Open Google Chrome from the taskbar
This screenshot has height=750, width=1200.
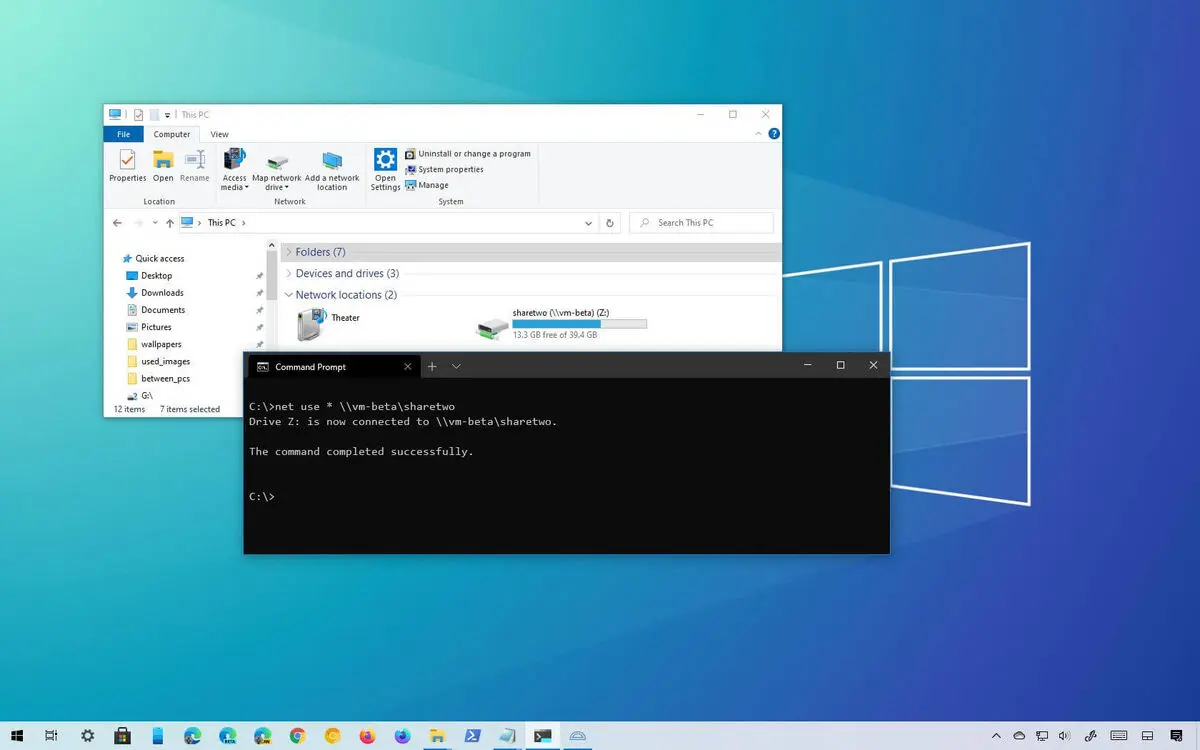click(x=297, y=736)
